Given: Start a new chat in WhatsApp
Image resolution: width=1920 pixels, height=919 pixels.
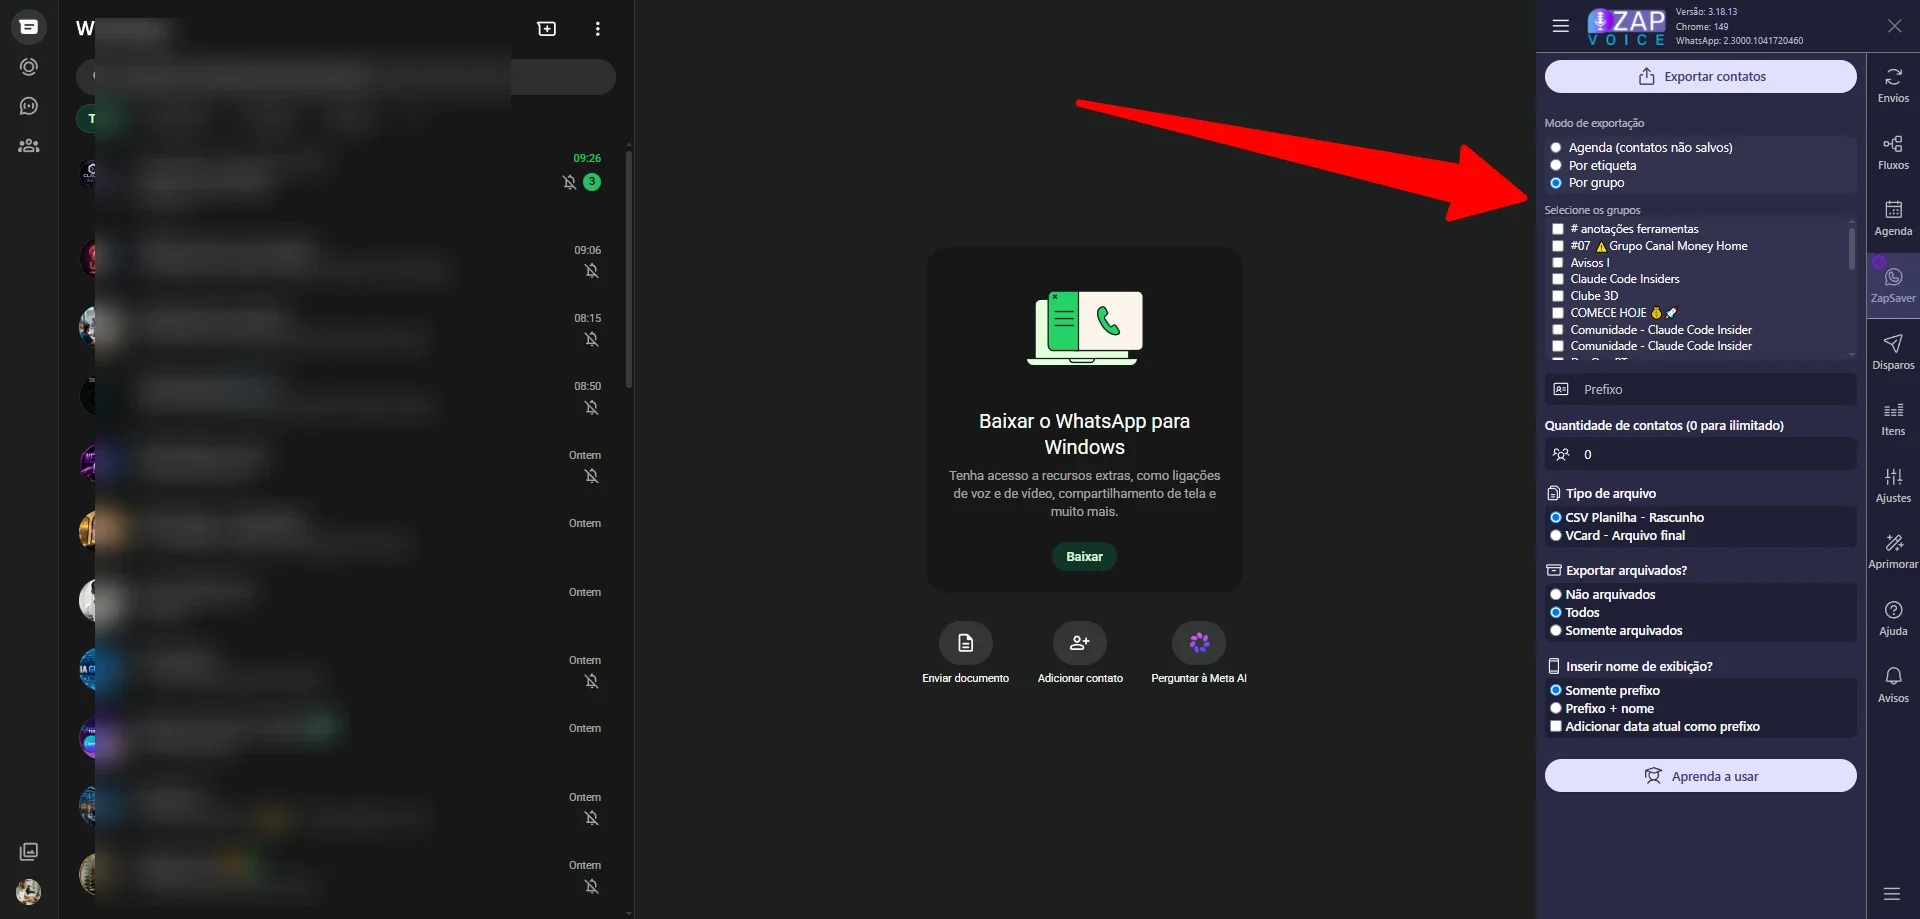Looking at the screenshot, I should (x=546, y=29).
